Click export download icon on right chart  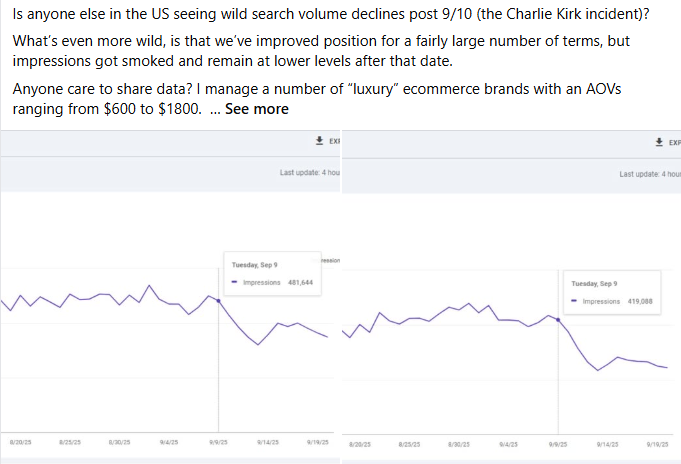658,142
